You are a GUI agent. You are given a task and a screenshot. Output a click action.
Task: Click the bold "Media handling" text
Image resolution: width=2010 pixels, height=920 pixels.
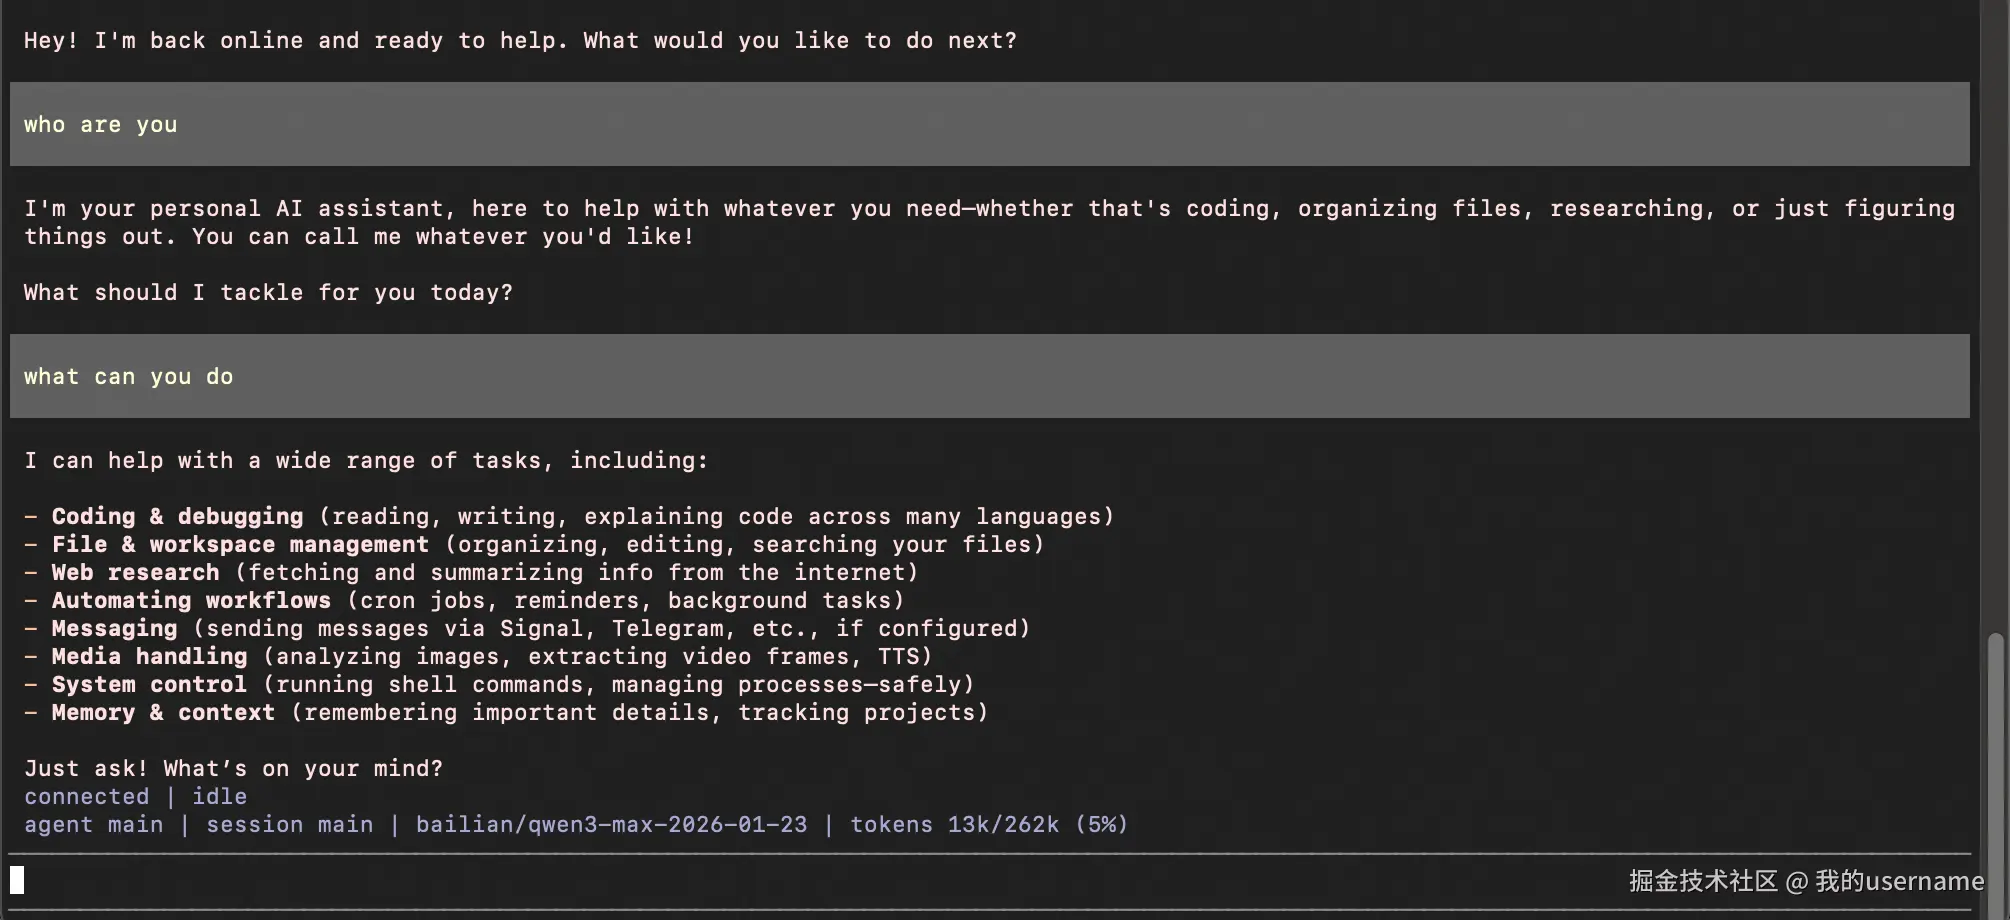149,657
